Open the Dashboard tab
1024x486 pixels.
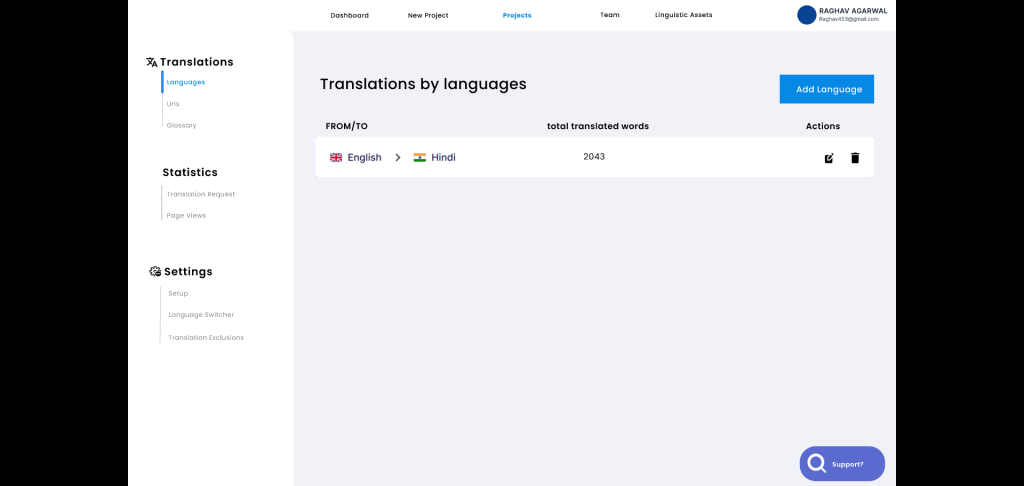[349, 15]
